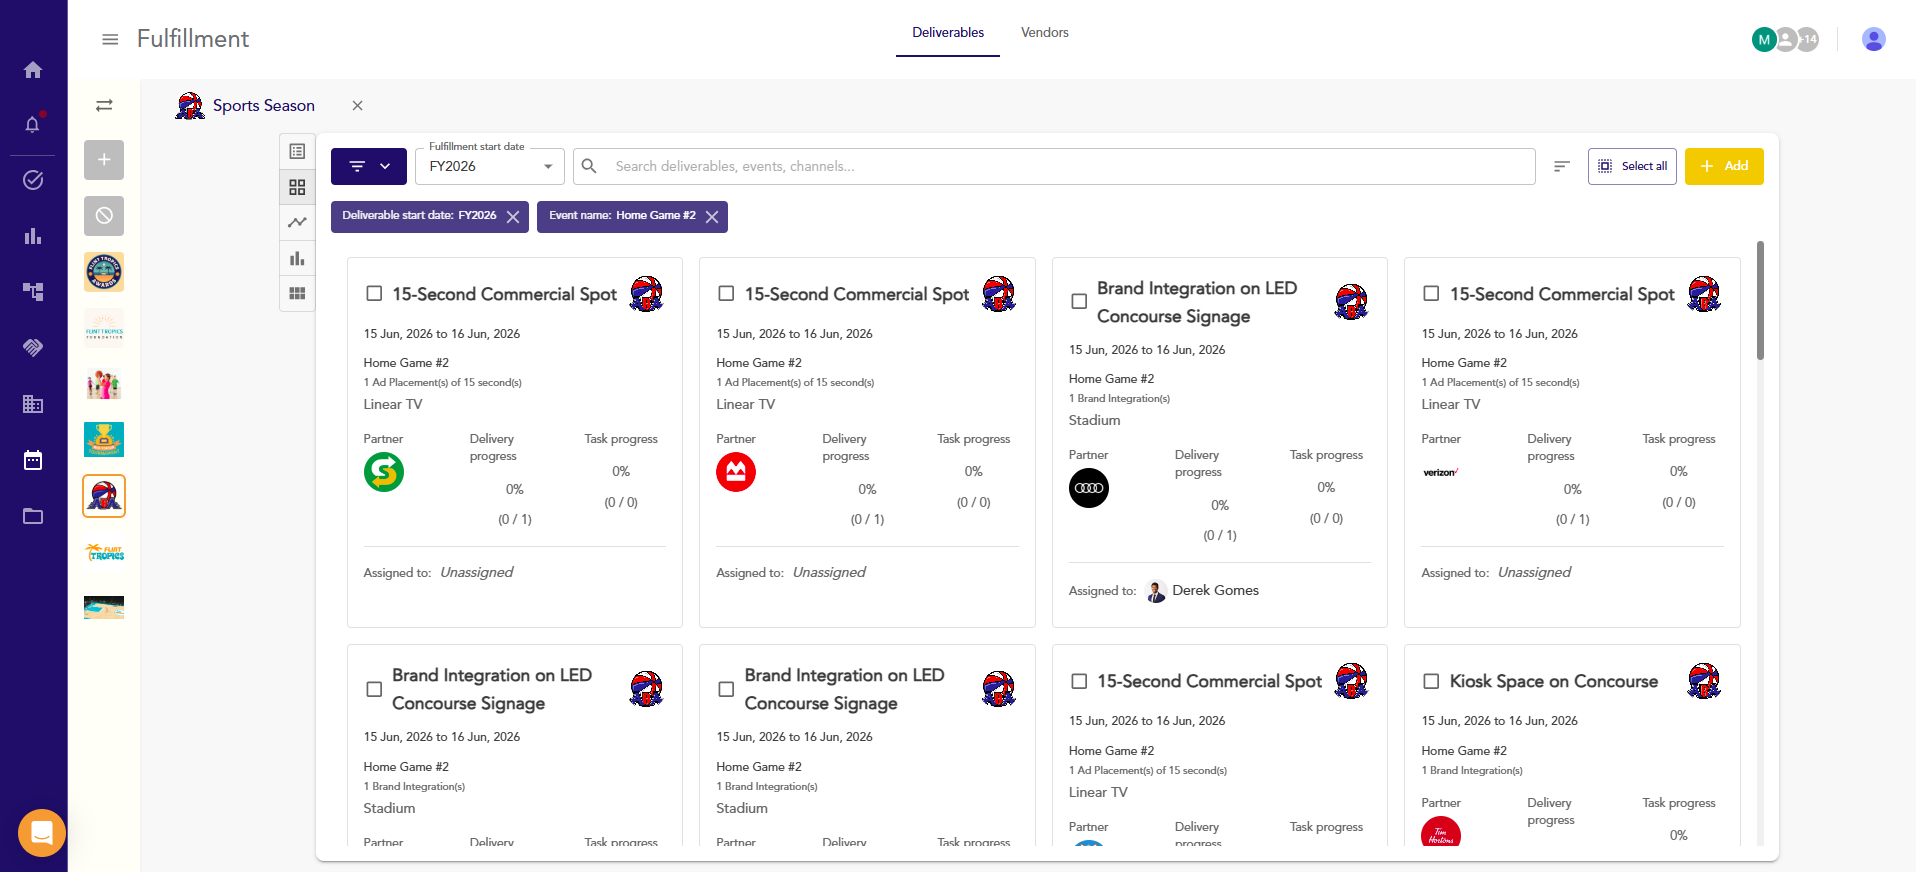Check 15-Second Commercial Spot card with Verizon partner
Image resolution: width=1916 pixels, height=872 pixels.
coord(1431,294)
